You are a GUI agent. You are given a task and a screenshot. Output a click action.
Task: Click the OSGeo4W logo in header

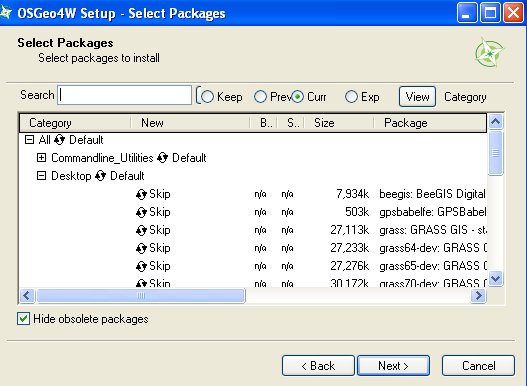(x=489, y=53)
